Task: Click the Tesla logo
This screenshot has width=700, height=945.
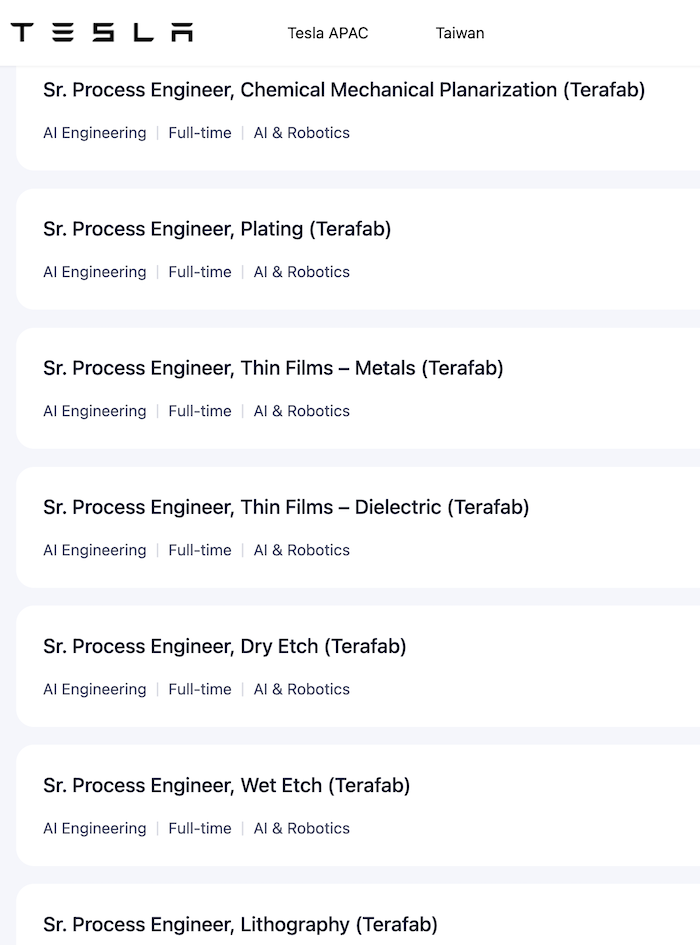Action: [x=102, y=33]
